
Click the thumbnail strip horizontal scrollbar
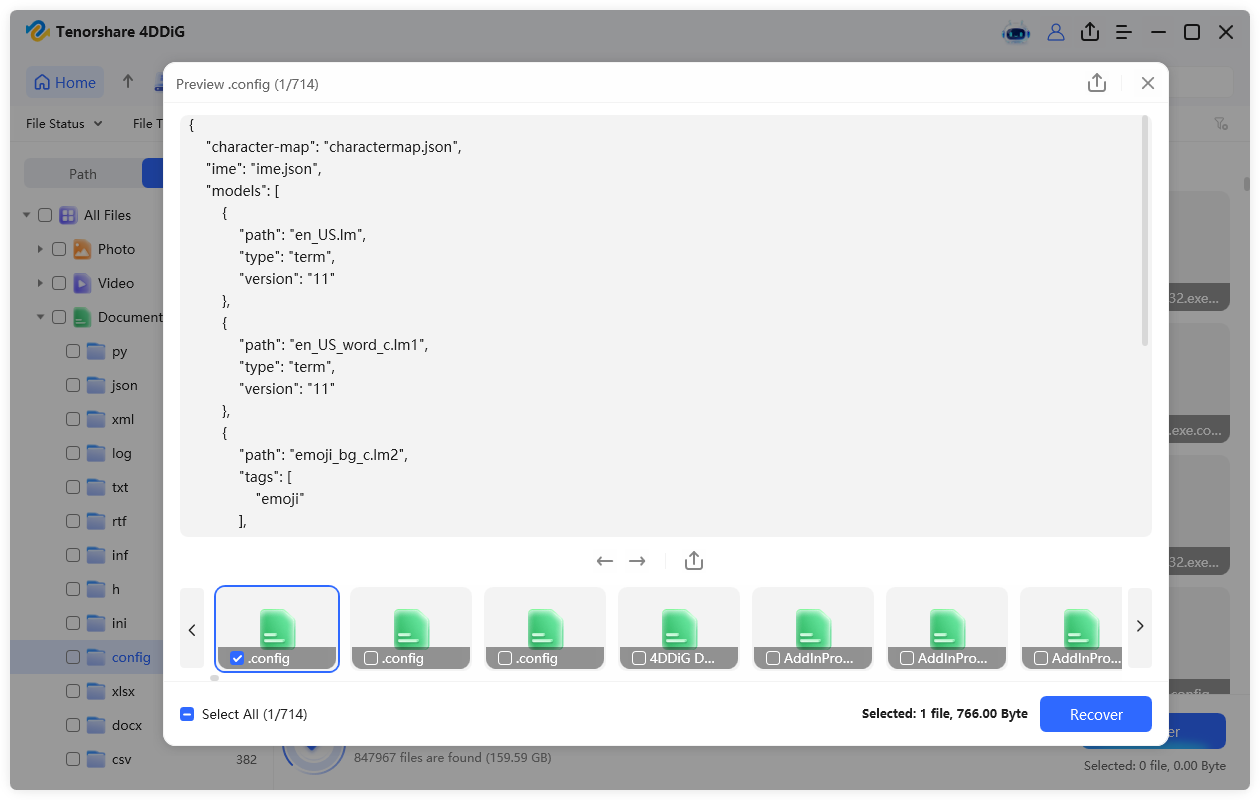coord(214,678)
